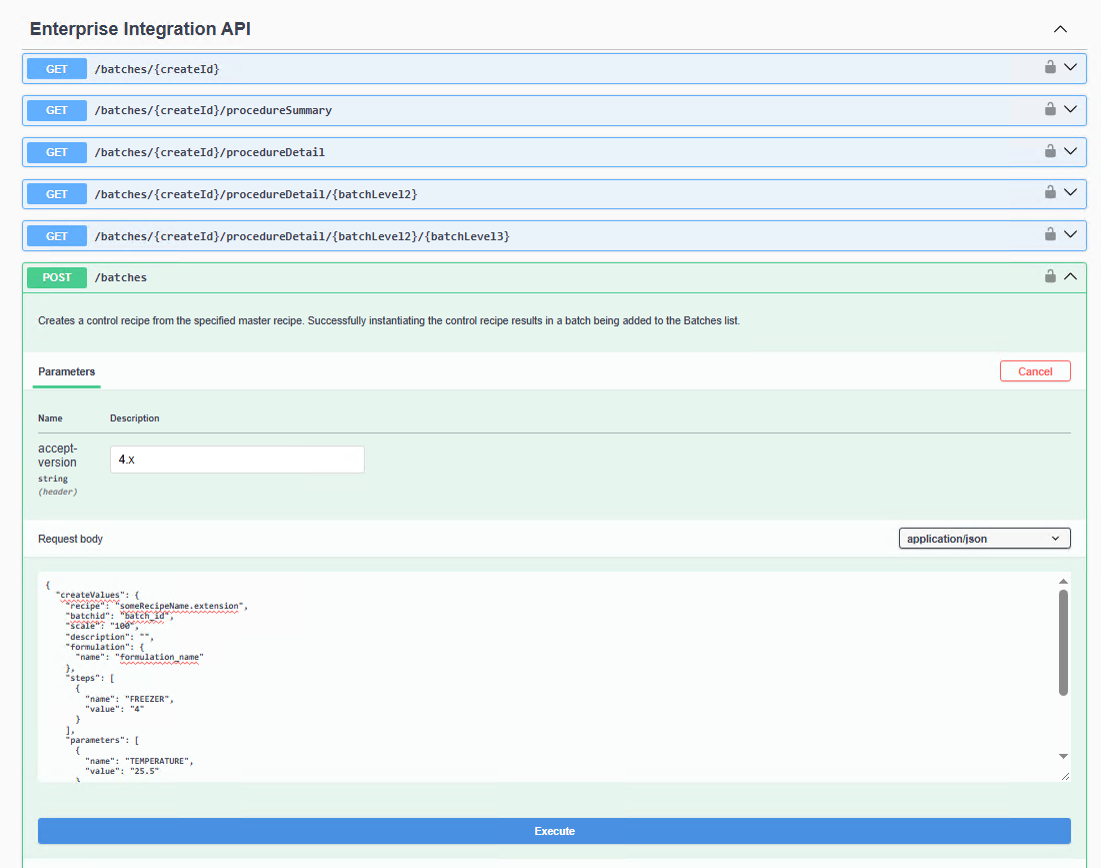
Task: Click the "25.5" value in JSON
Action: click(x=145, y=771)
